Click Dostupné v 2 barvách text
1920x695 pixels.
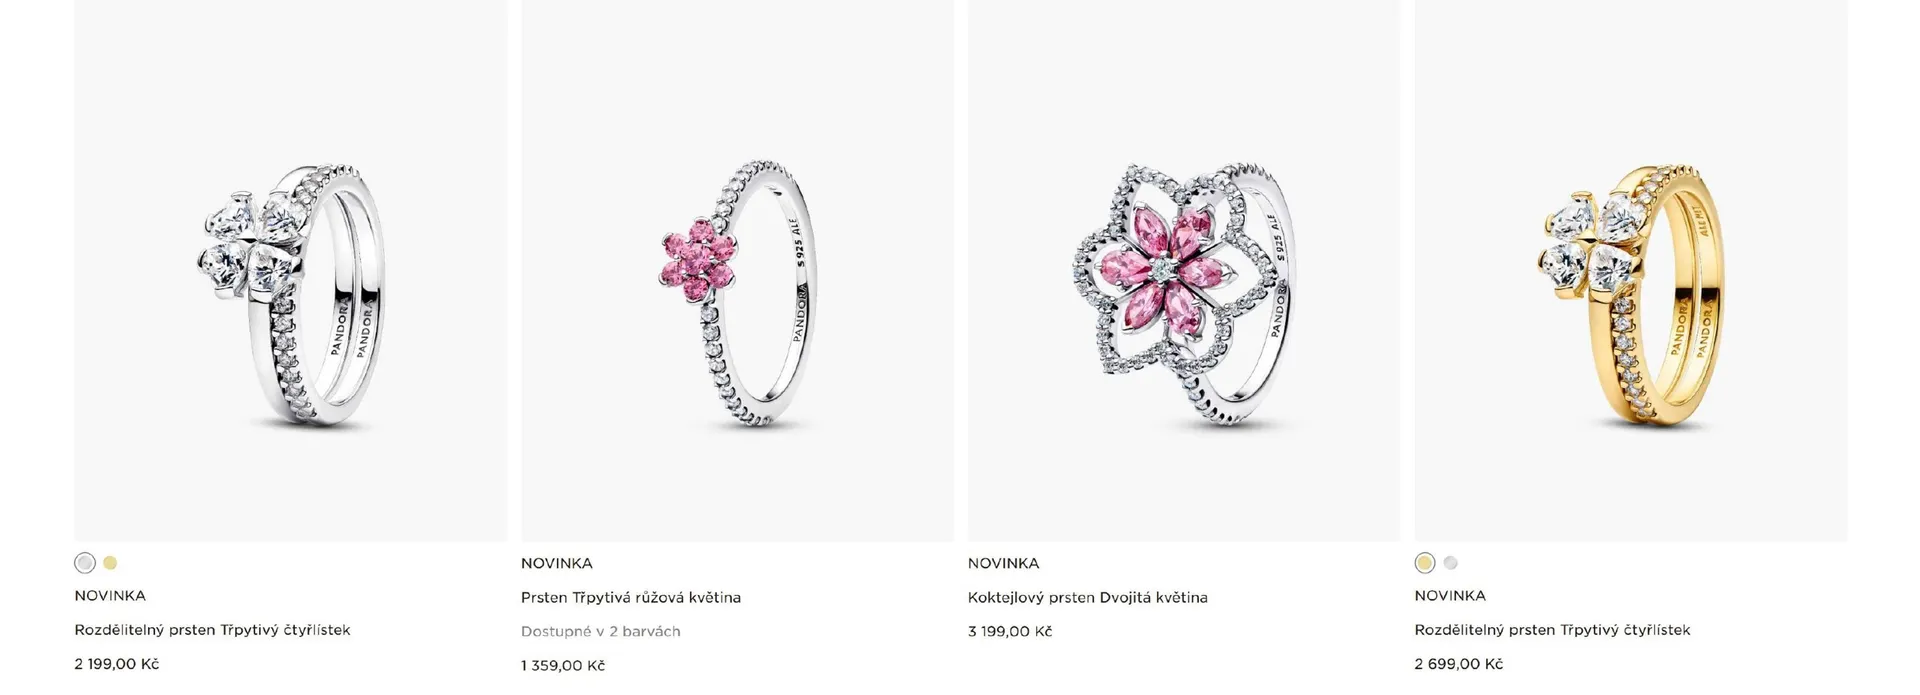(x=601, y=631)
